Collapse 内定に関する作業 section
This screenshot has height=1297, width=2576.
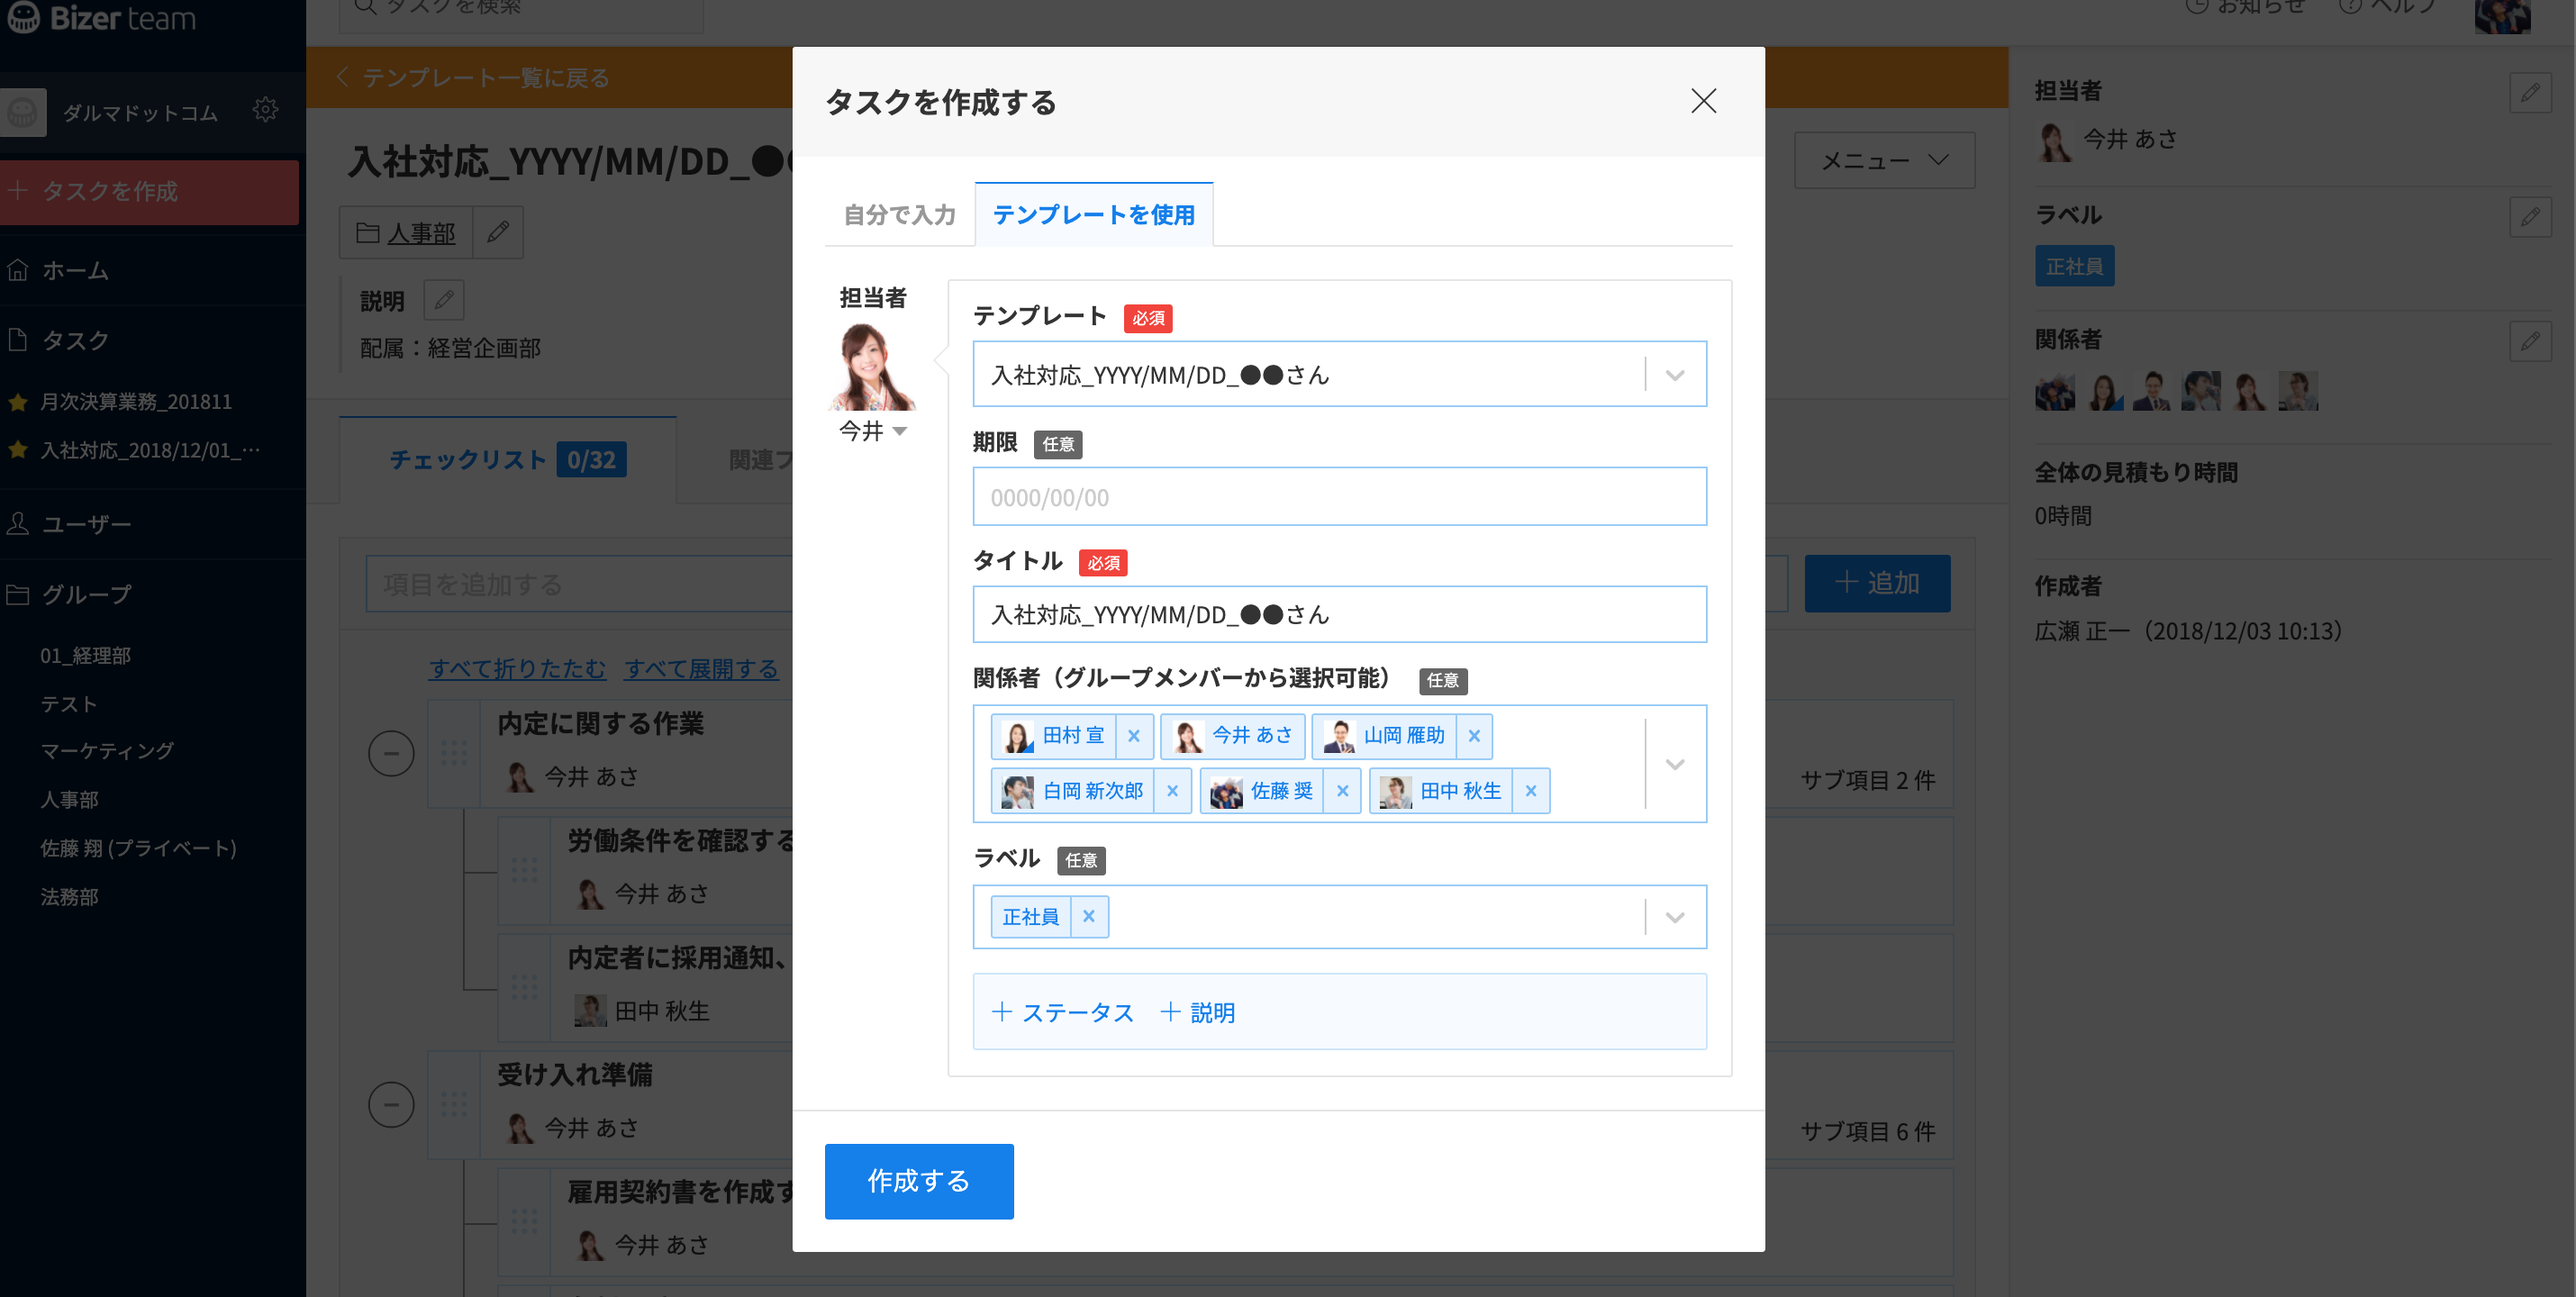point(391,753)
